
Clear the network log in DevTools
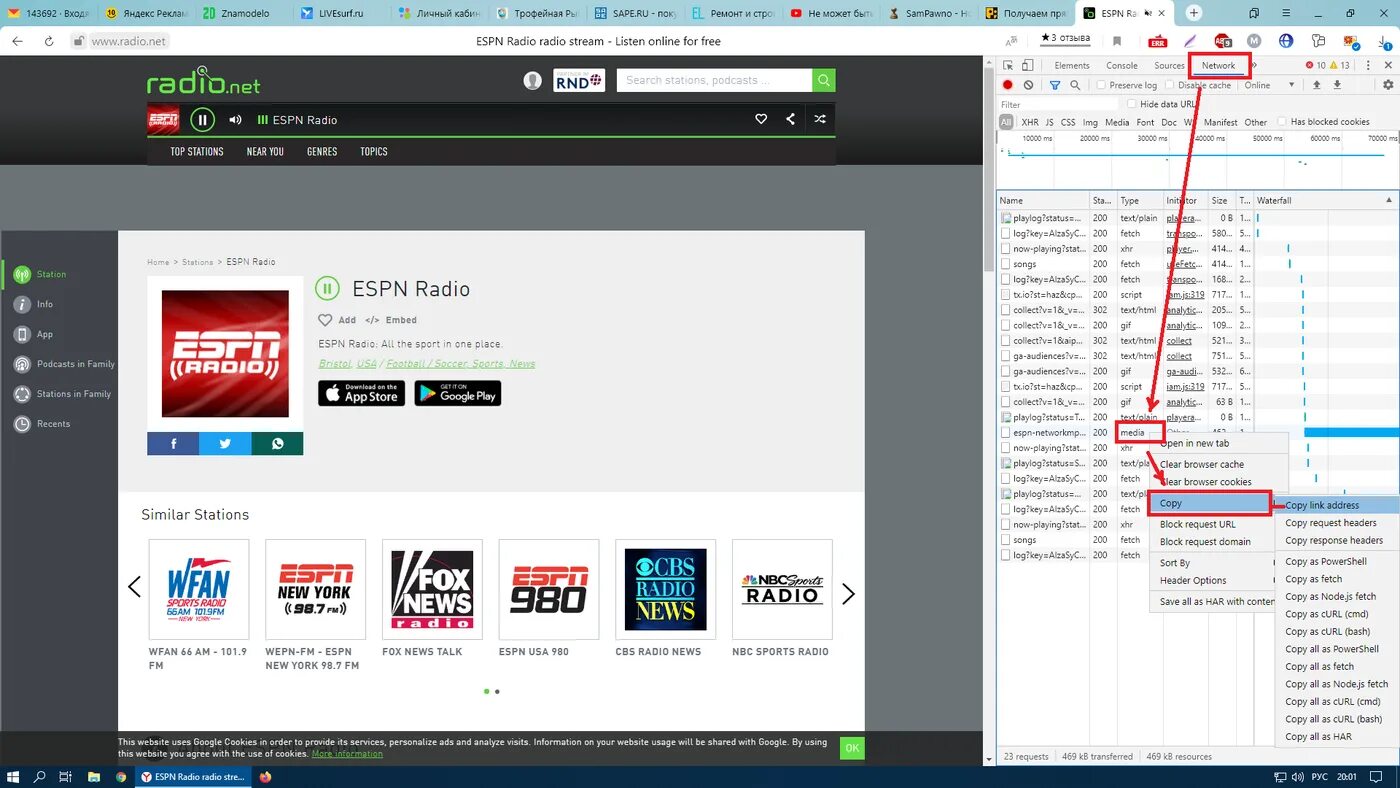[1028, 85]
